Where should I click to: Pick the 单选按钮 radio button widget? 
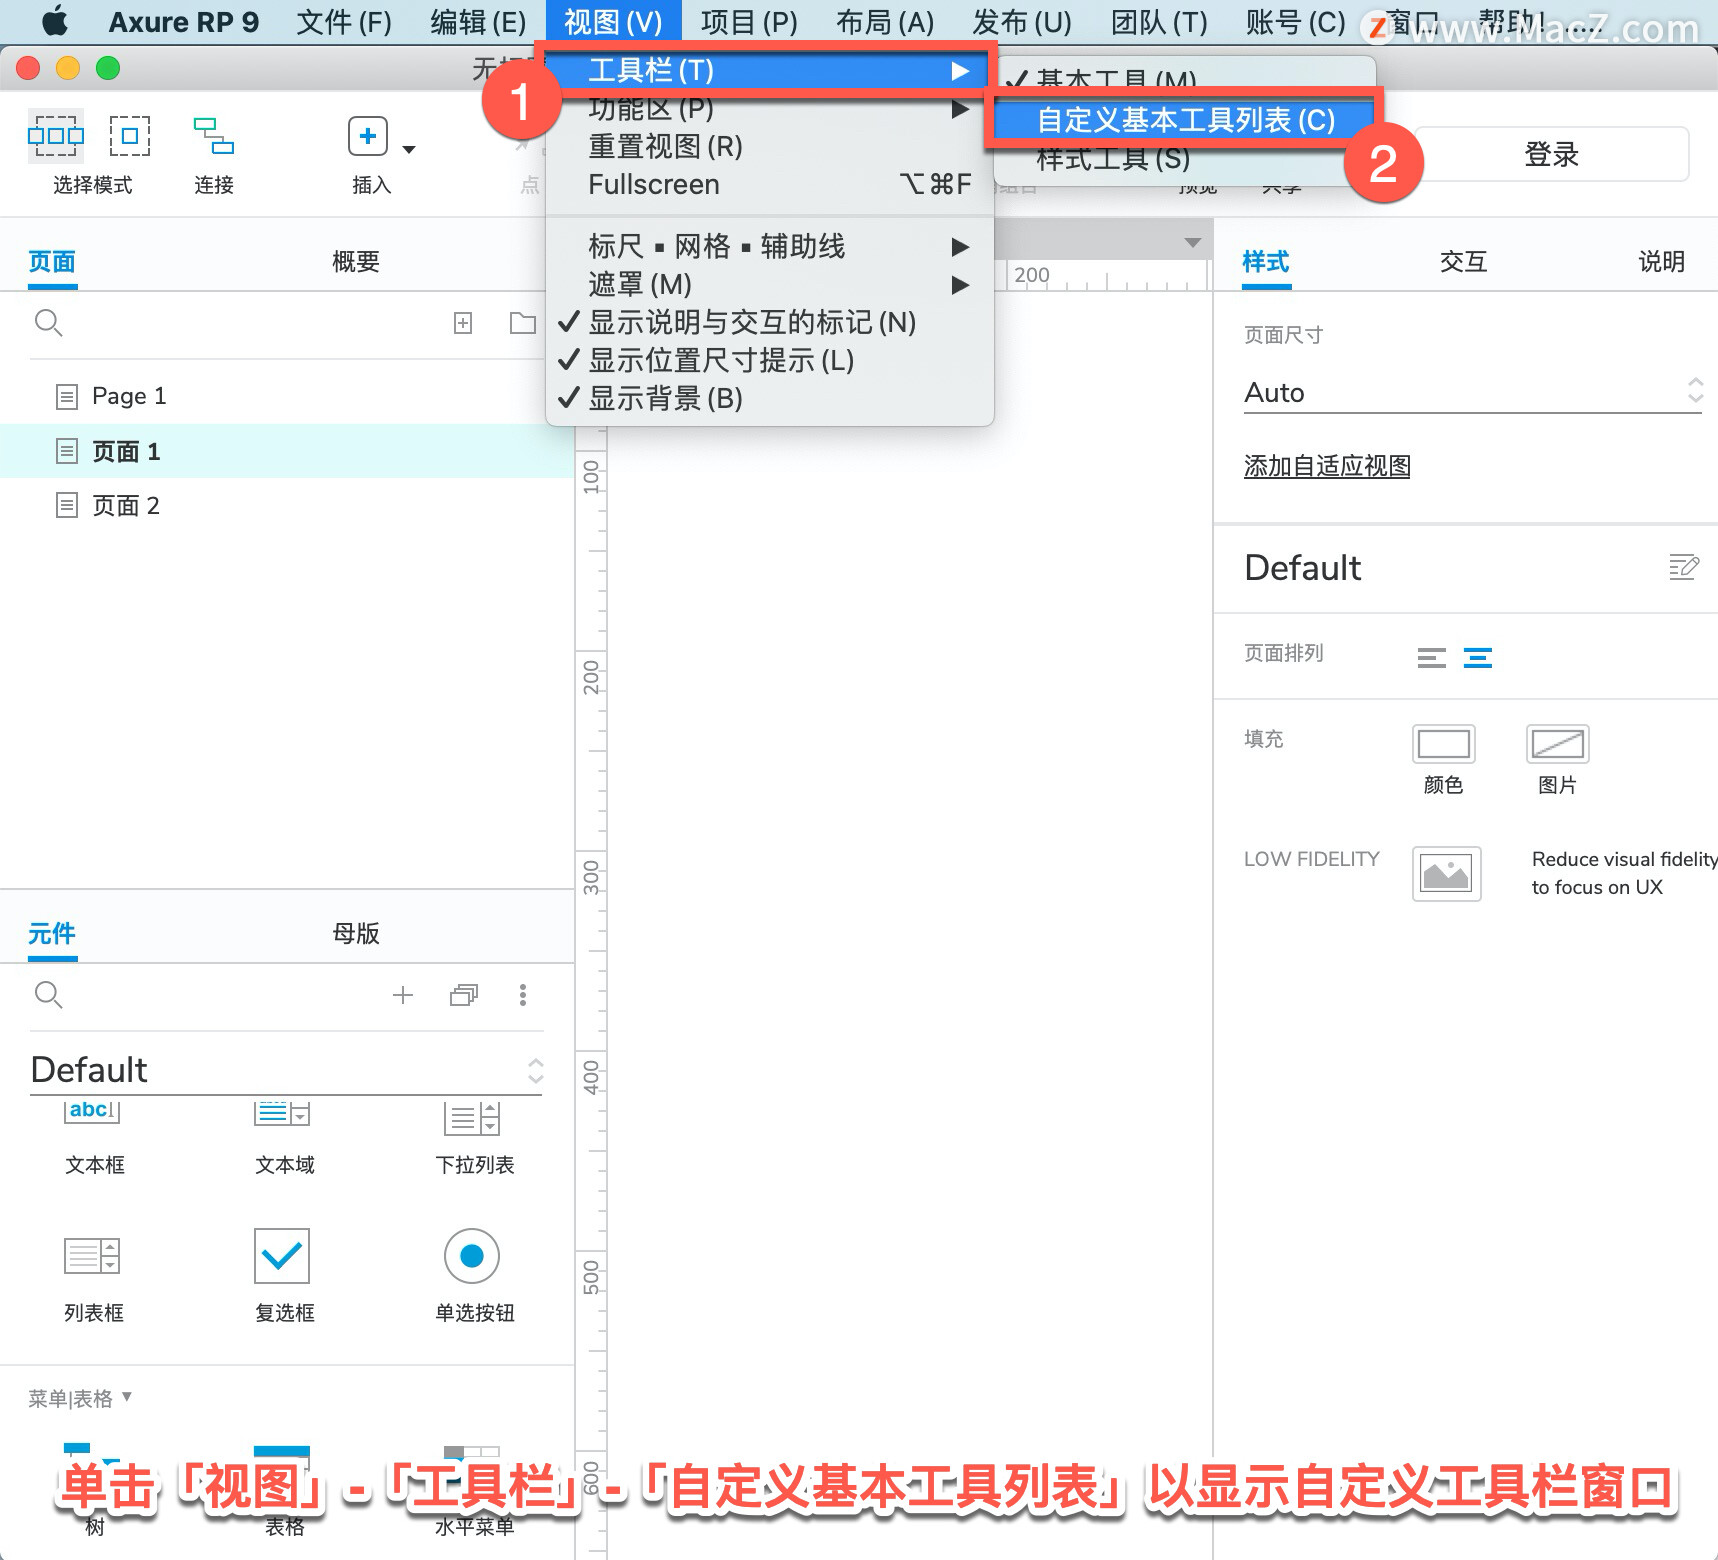click(x=474, y=1278)
